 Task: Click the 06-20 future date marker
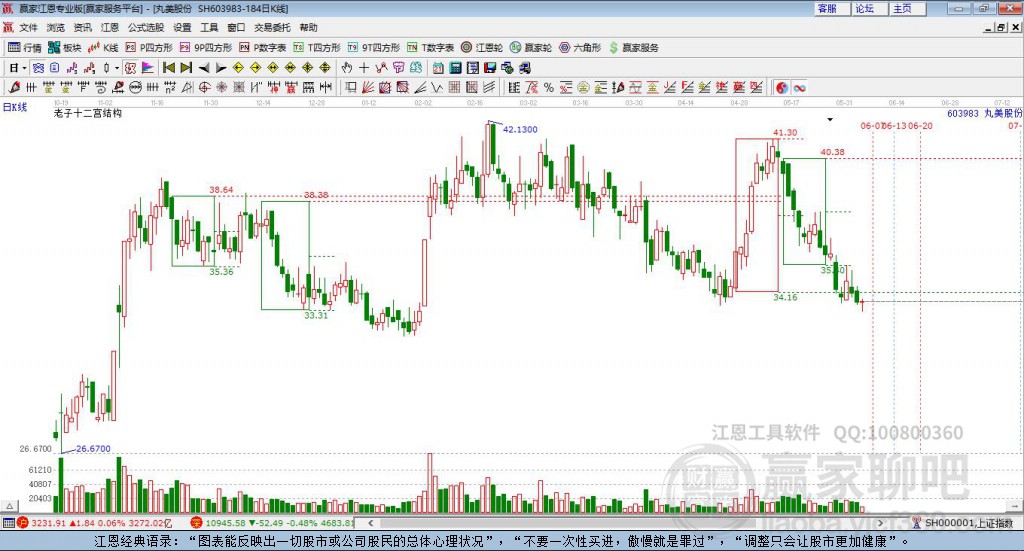click(920, 125)
